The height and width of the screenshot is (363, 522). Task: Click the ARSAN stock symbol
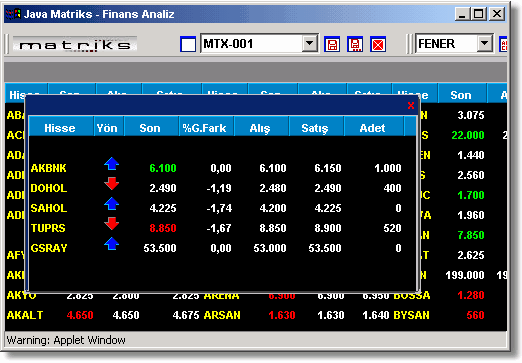222,315
